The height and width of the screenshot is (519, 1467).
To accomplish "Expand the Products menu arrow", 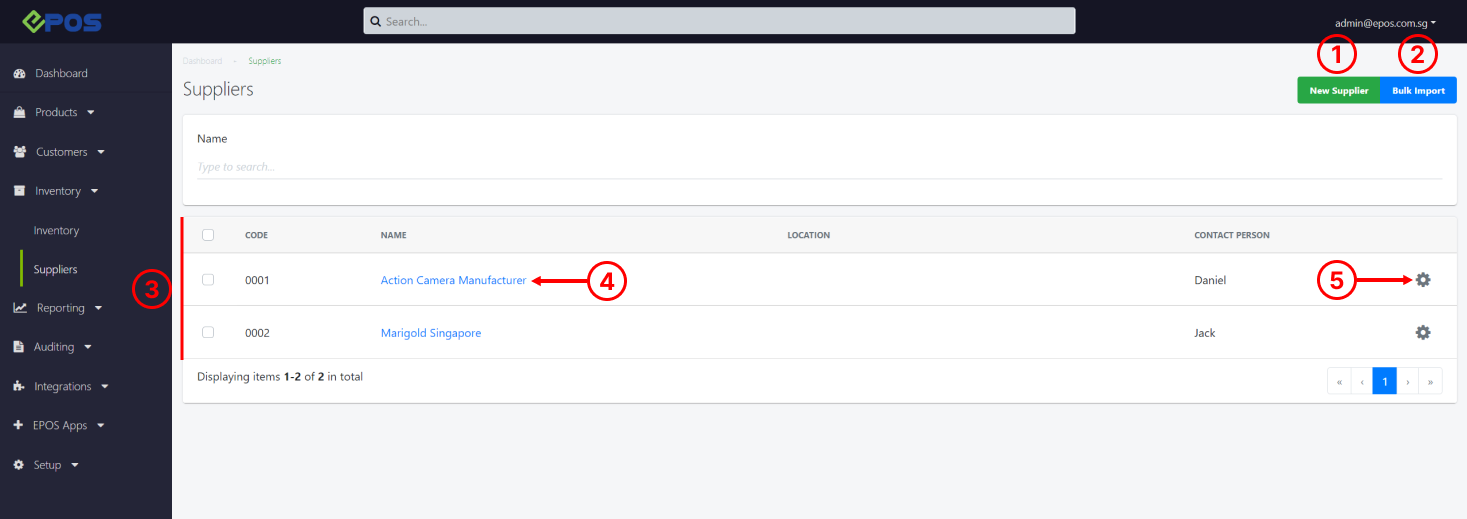I will (91, 113).
